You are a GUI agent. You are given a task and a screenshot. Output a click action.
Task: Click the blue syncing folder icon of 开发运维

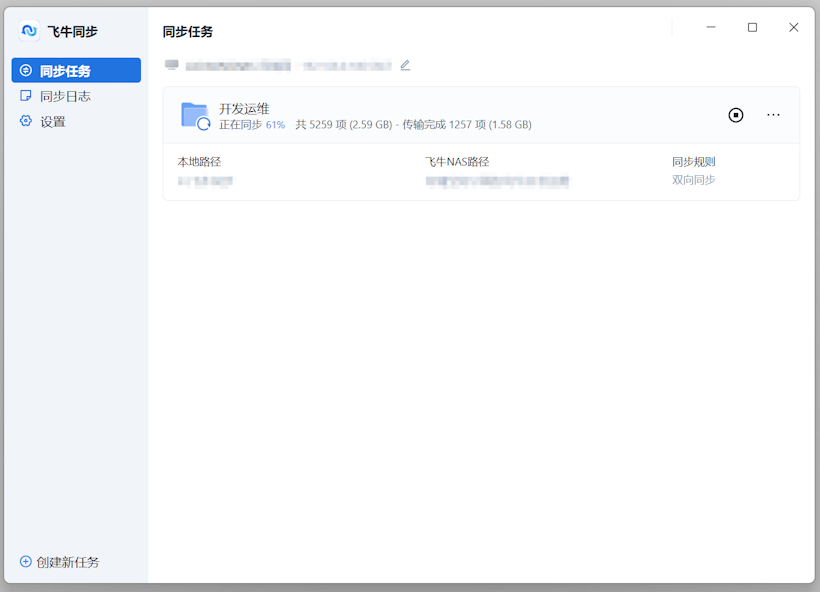[x=195, y=115]
